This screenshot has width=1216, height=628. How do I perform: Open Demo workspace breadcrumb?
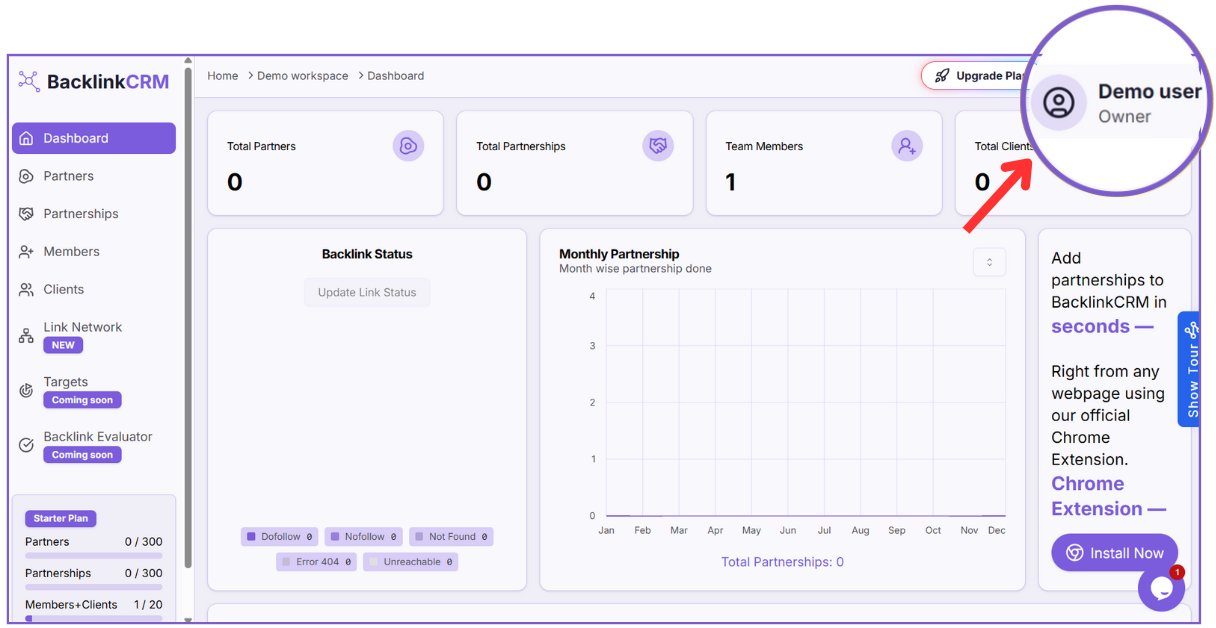[x=302, y=76]
